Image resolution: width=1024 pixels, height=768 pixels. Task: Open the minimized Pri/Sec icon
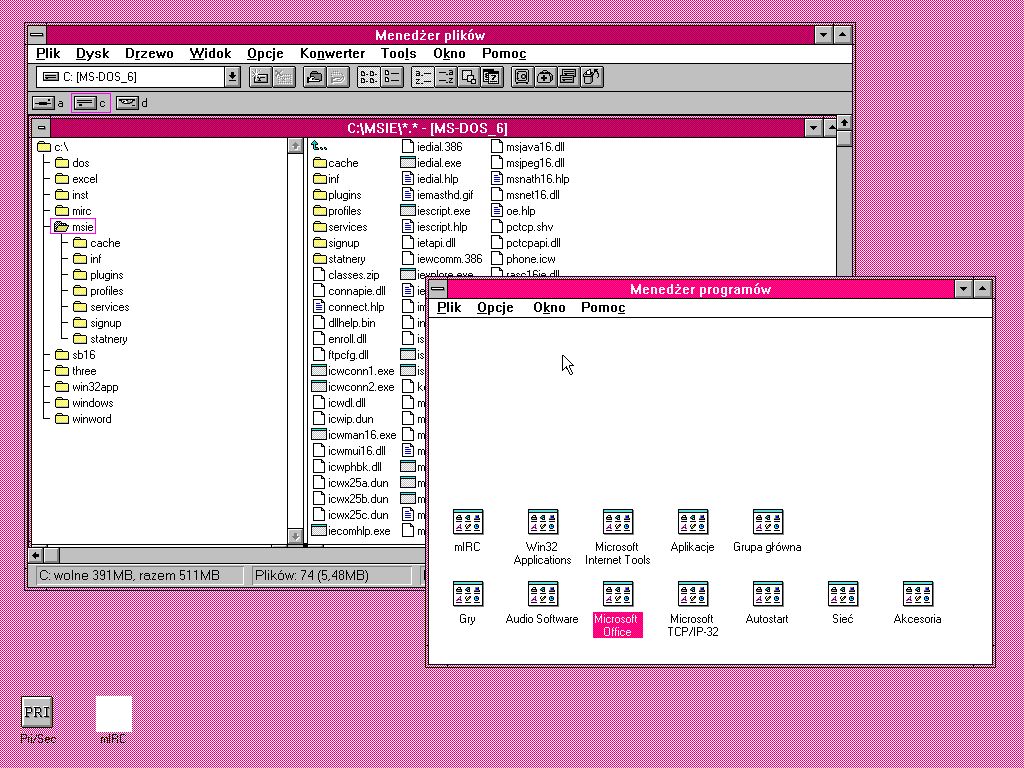point(37,710)
